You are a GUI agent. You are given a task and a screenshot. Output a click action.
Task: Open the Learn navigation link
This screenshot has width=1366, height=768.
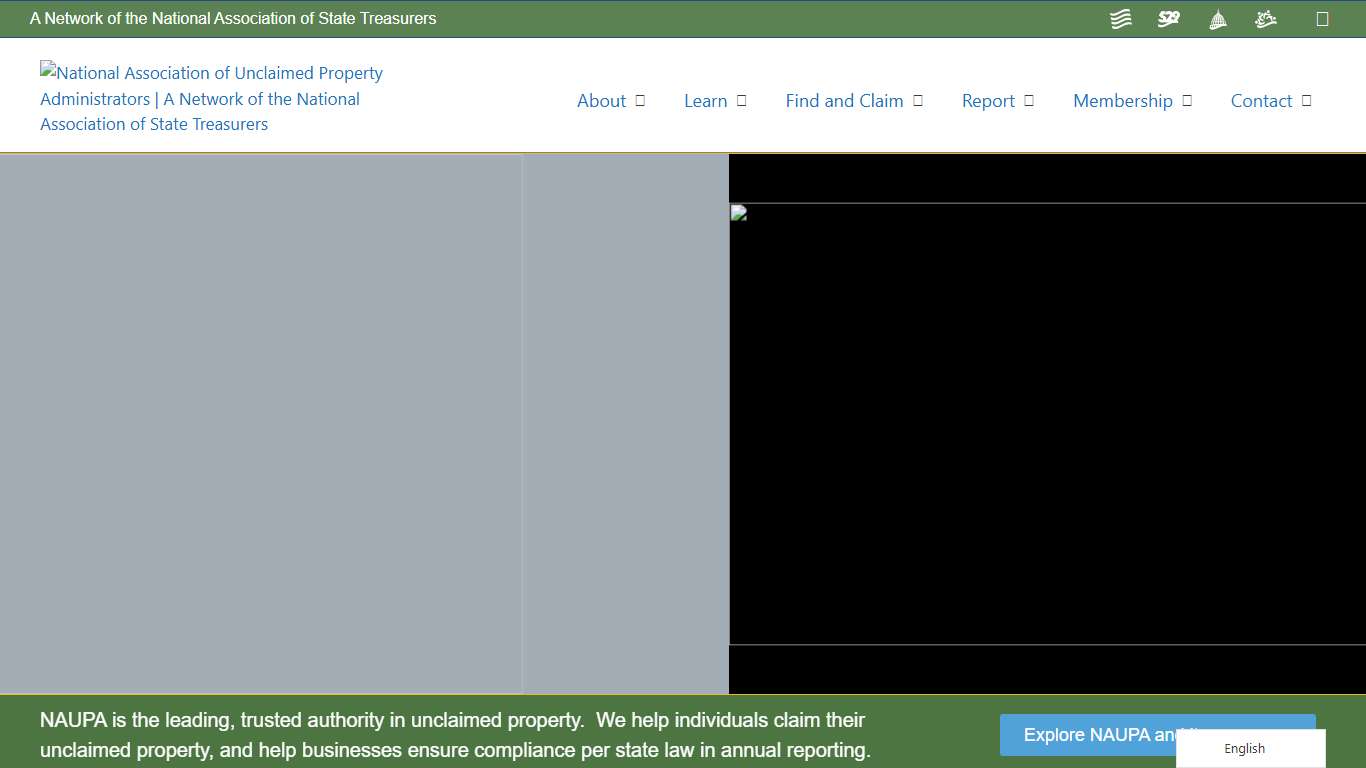pyautogui.click(x=706, y=100)
